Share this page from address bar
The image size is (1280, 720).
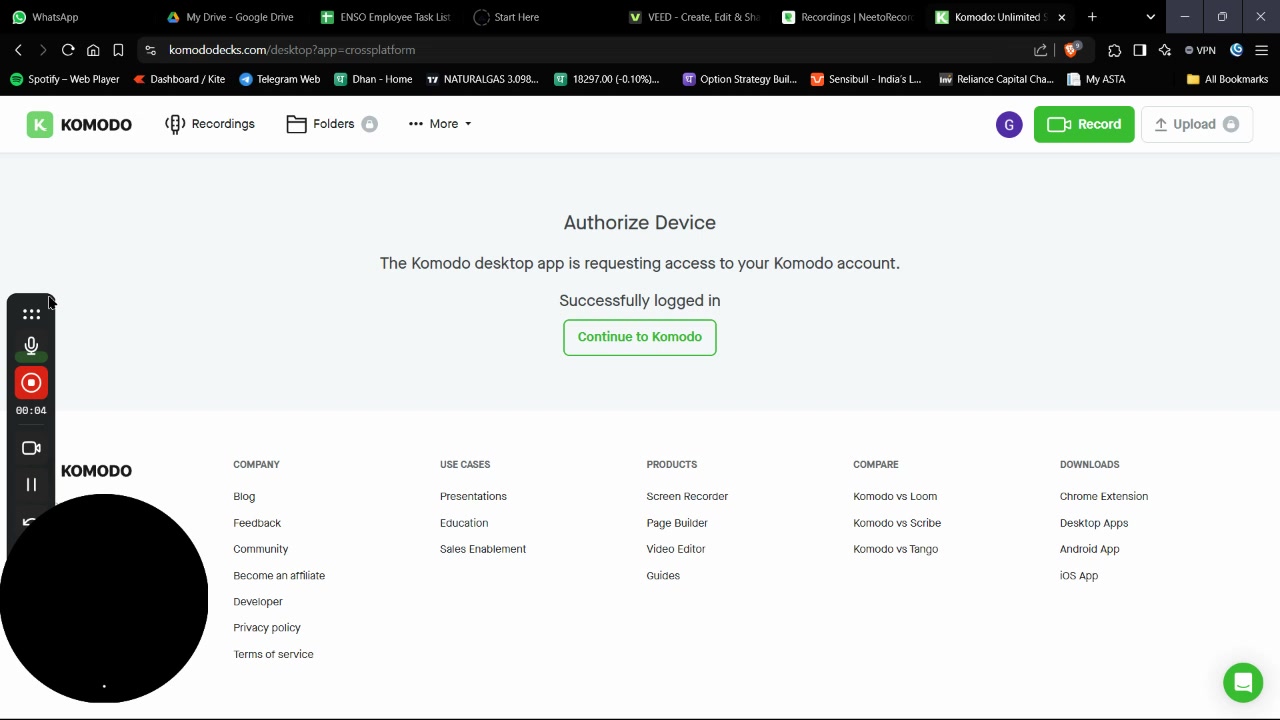coord(1040,50)
